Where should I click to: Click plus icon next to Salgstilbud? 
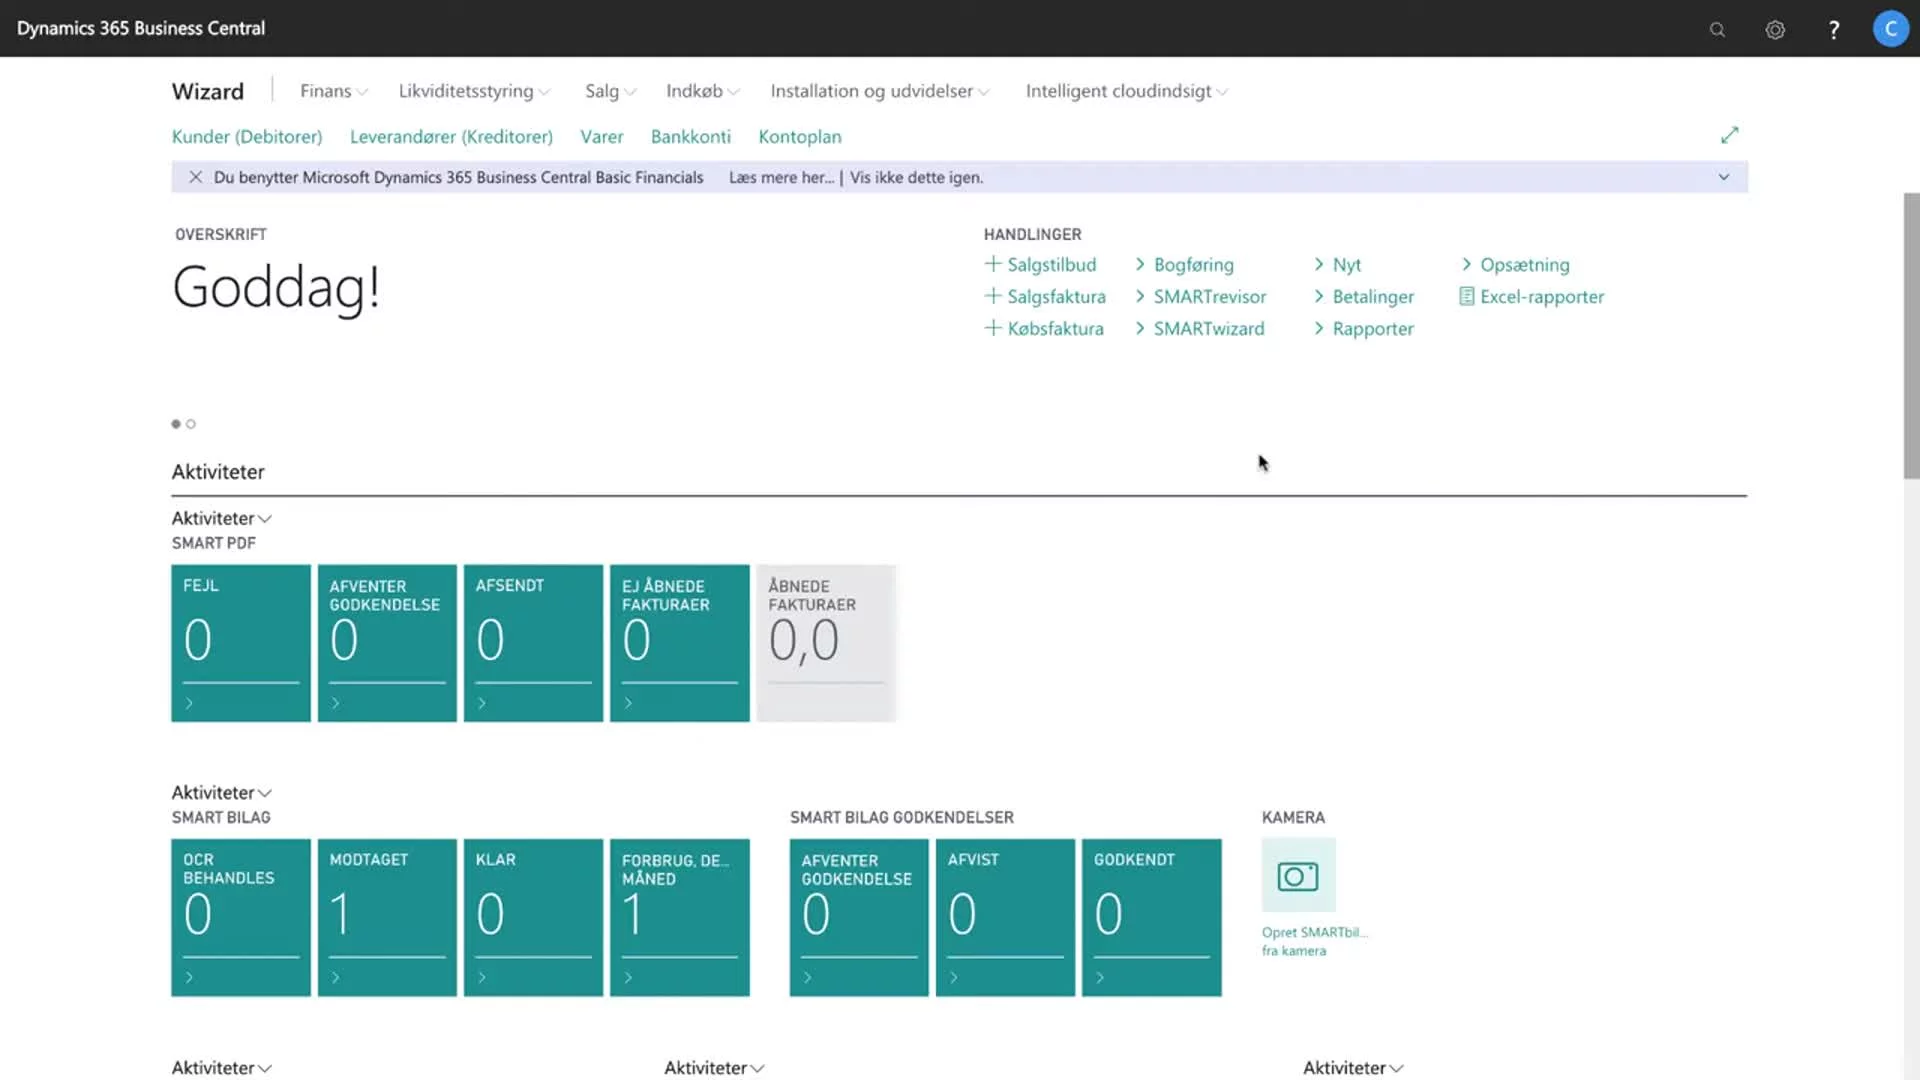coord(993,264)
